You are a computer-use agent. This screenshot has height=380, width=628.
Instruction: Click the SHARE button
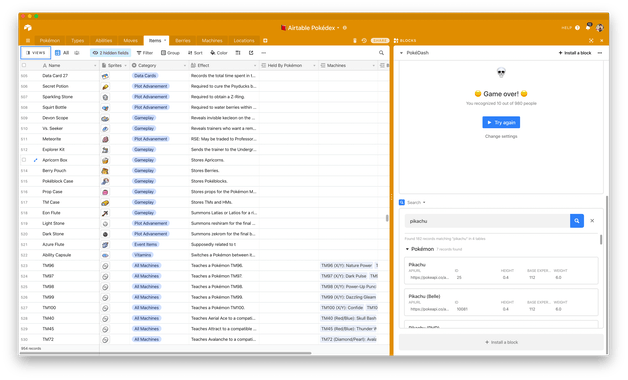[x=380, y=40]
